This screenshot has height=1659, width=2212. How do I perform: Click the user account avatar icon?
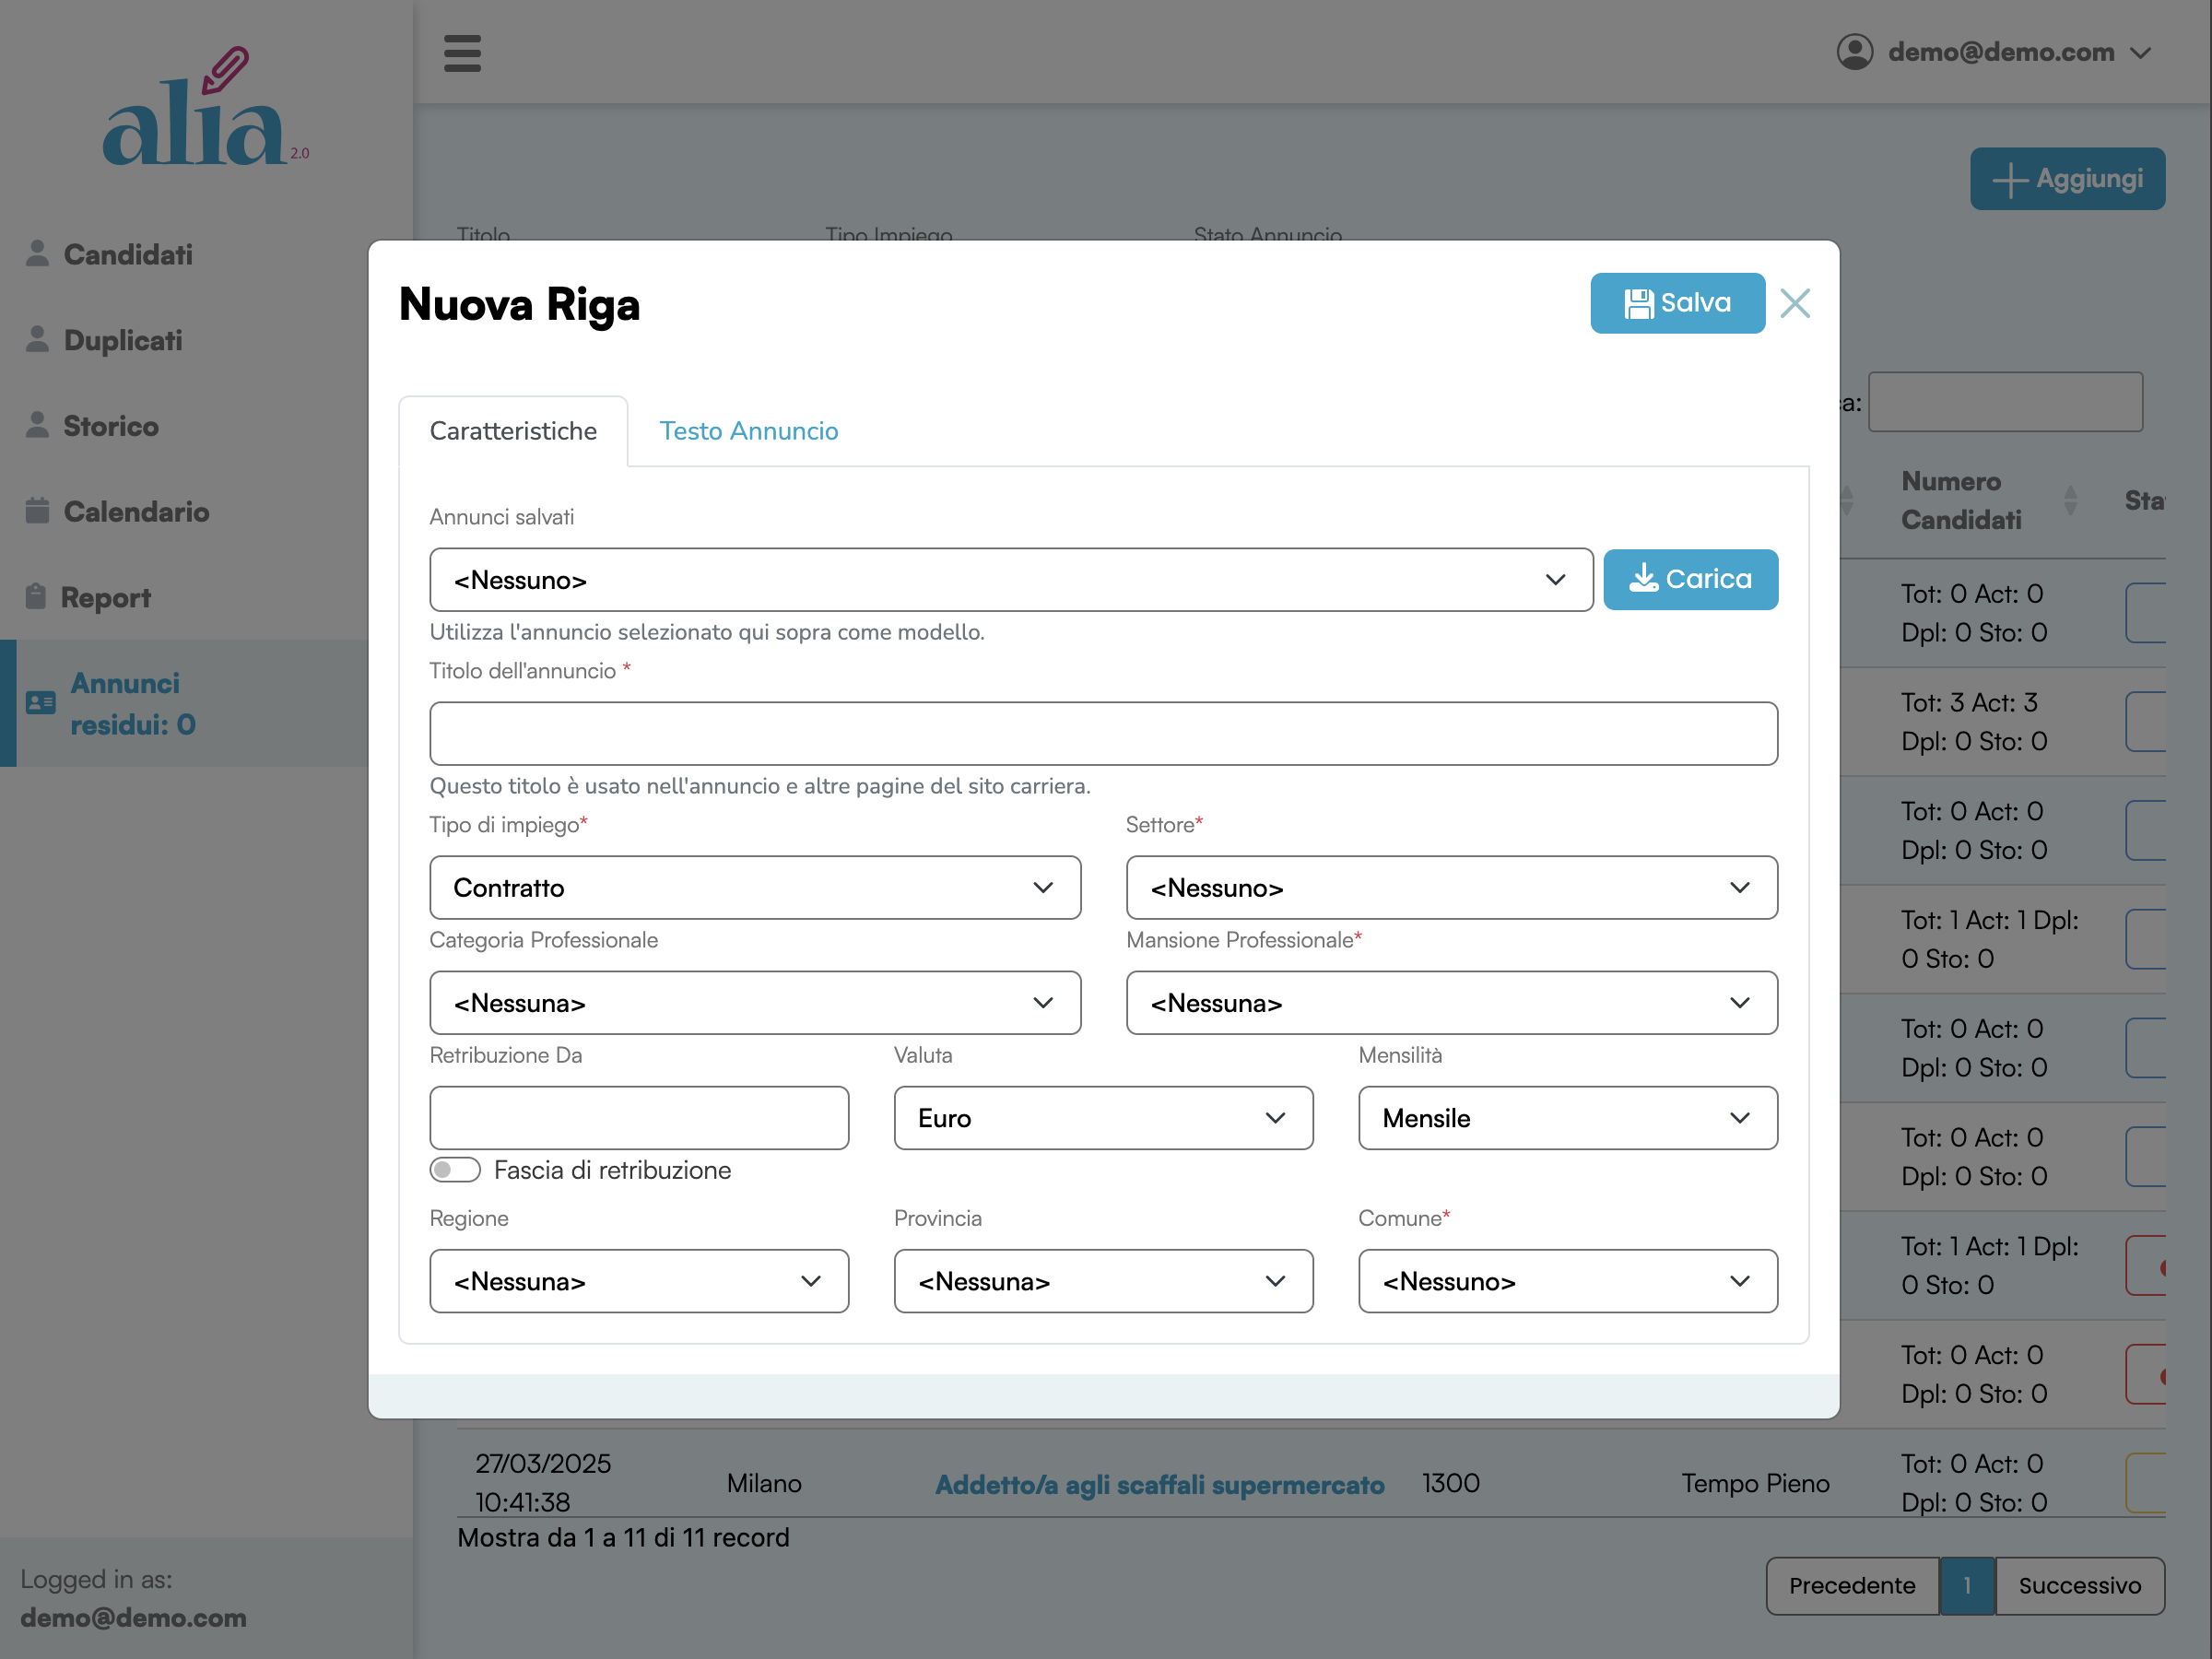click(x=1854, y=52)
